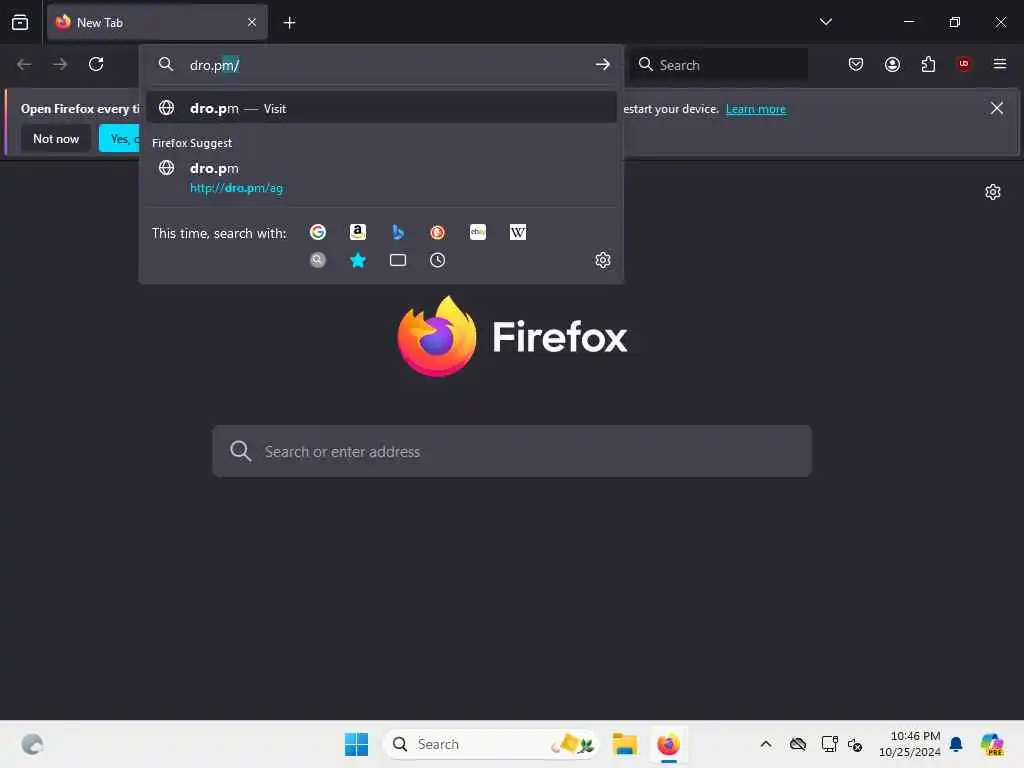The image size is (1024, 768).
Task: Click the Not now button
Action: [56, 139]
